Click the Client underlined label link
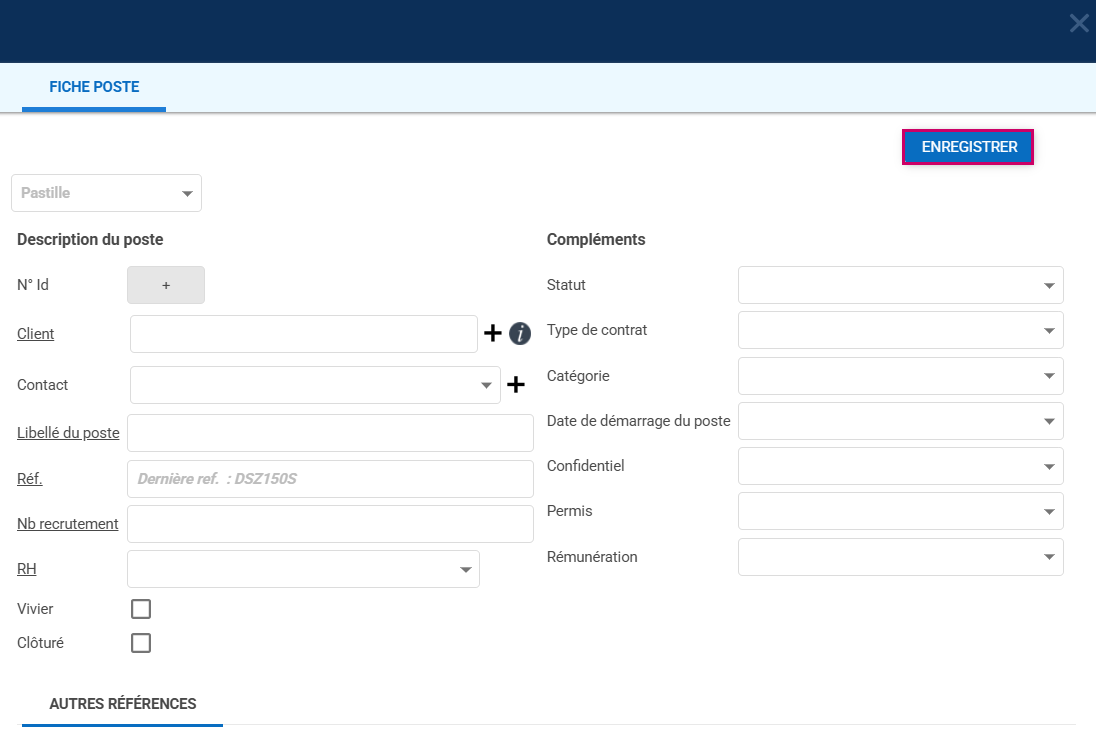The width and height of the screenshot is (1096, 747). click(36, 334)
